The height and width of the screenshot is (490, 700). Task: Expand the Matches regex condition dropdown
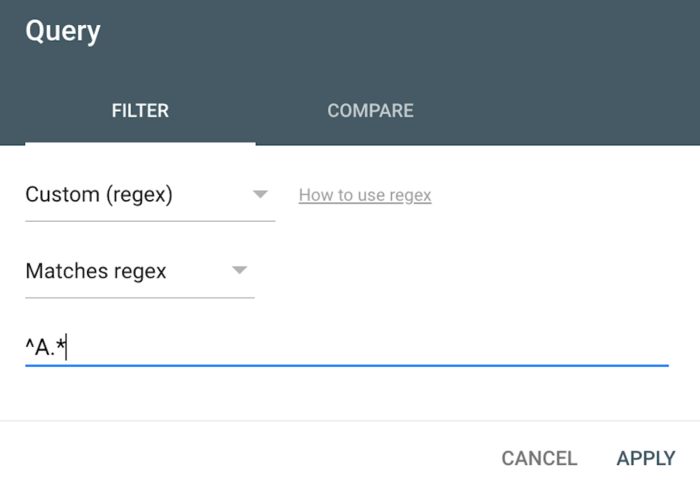[x=140, y=271]
